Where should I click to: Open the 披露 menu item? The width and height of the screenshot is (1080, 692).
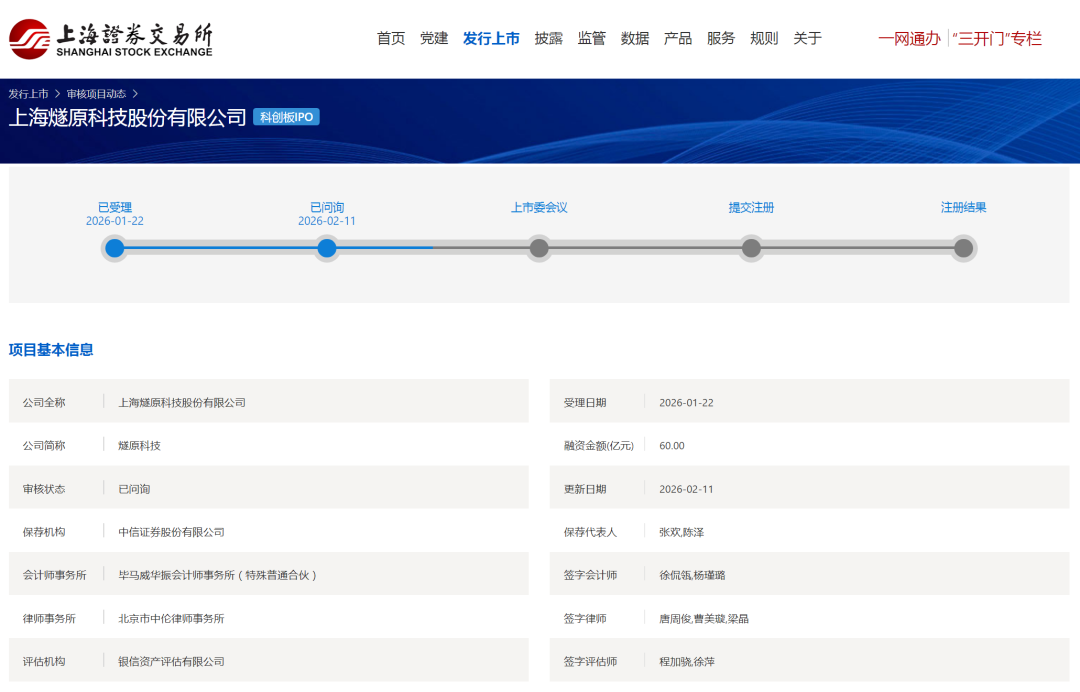pyautogui.click(x=548, y=39)
